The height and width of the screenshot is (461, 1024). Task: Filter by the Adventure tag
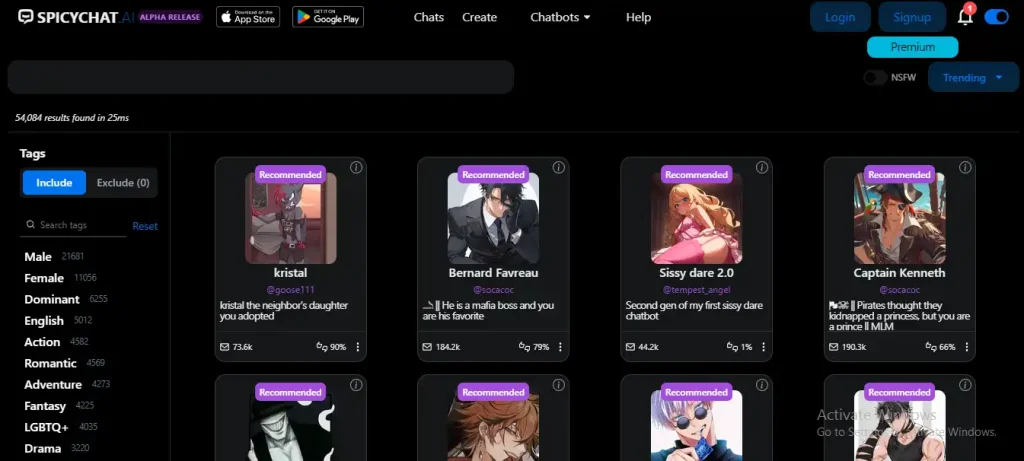pyautogui.click(x=53, y=385)
